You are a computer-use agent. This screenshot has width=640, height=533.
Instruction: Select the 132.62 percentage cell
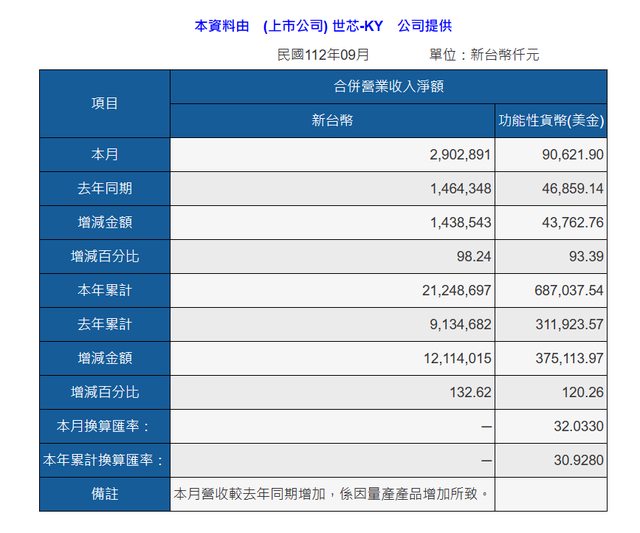click(x=466, y=392)
